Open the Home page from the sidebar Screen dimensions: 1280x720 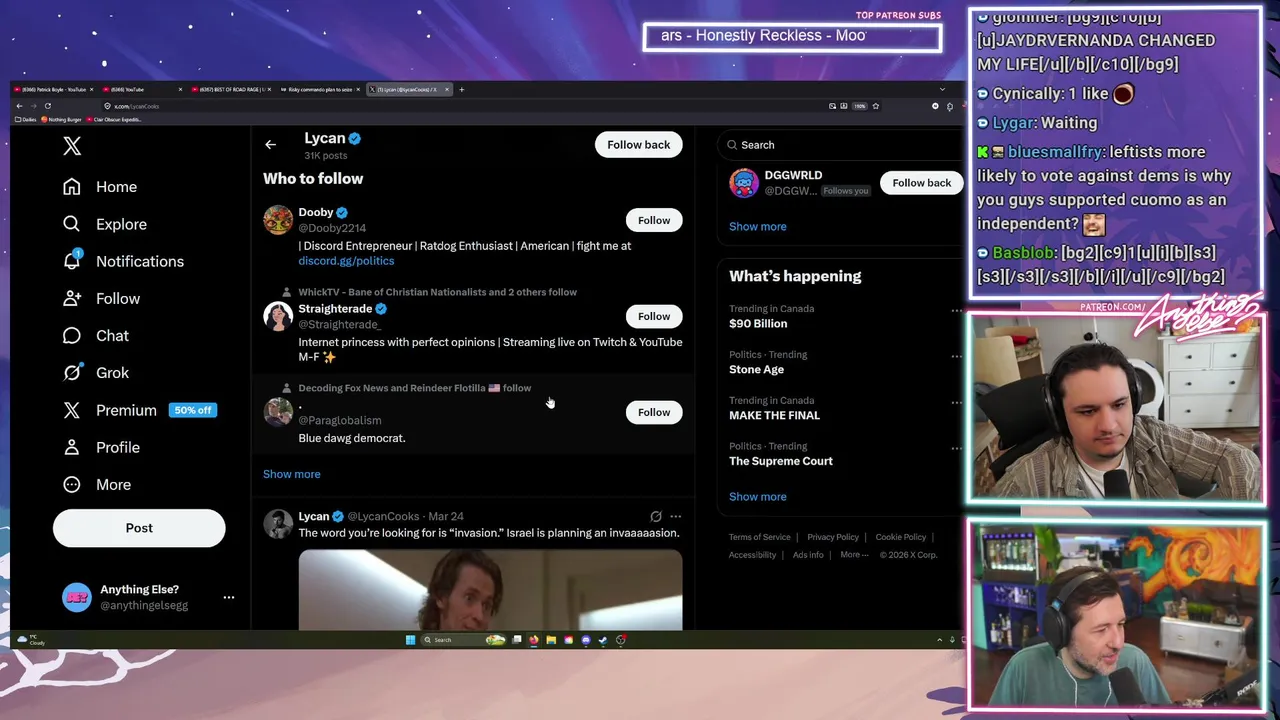tap(99, 187)
